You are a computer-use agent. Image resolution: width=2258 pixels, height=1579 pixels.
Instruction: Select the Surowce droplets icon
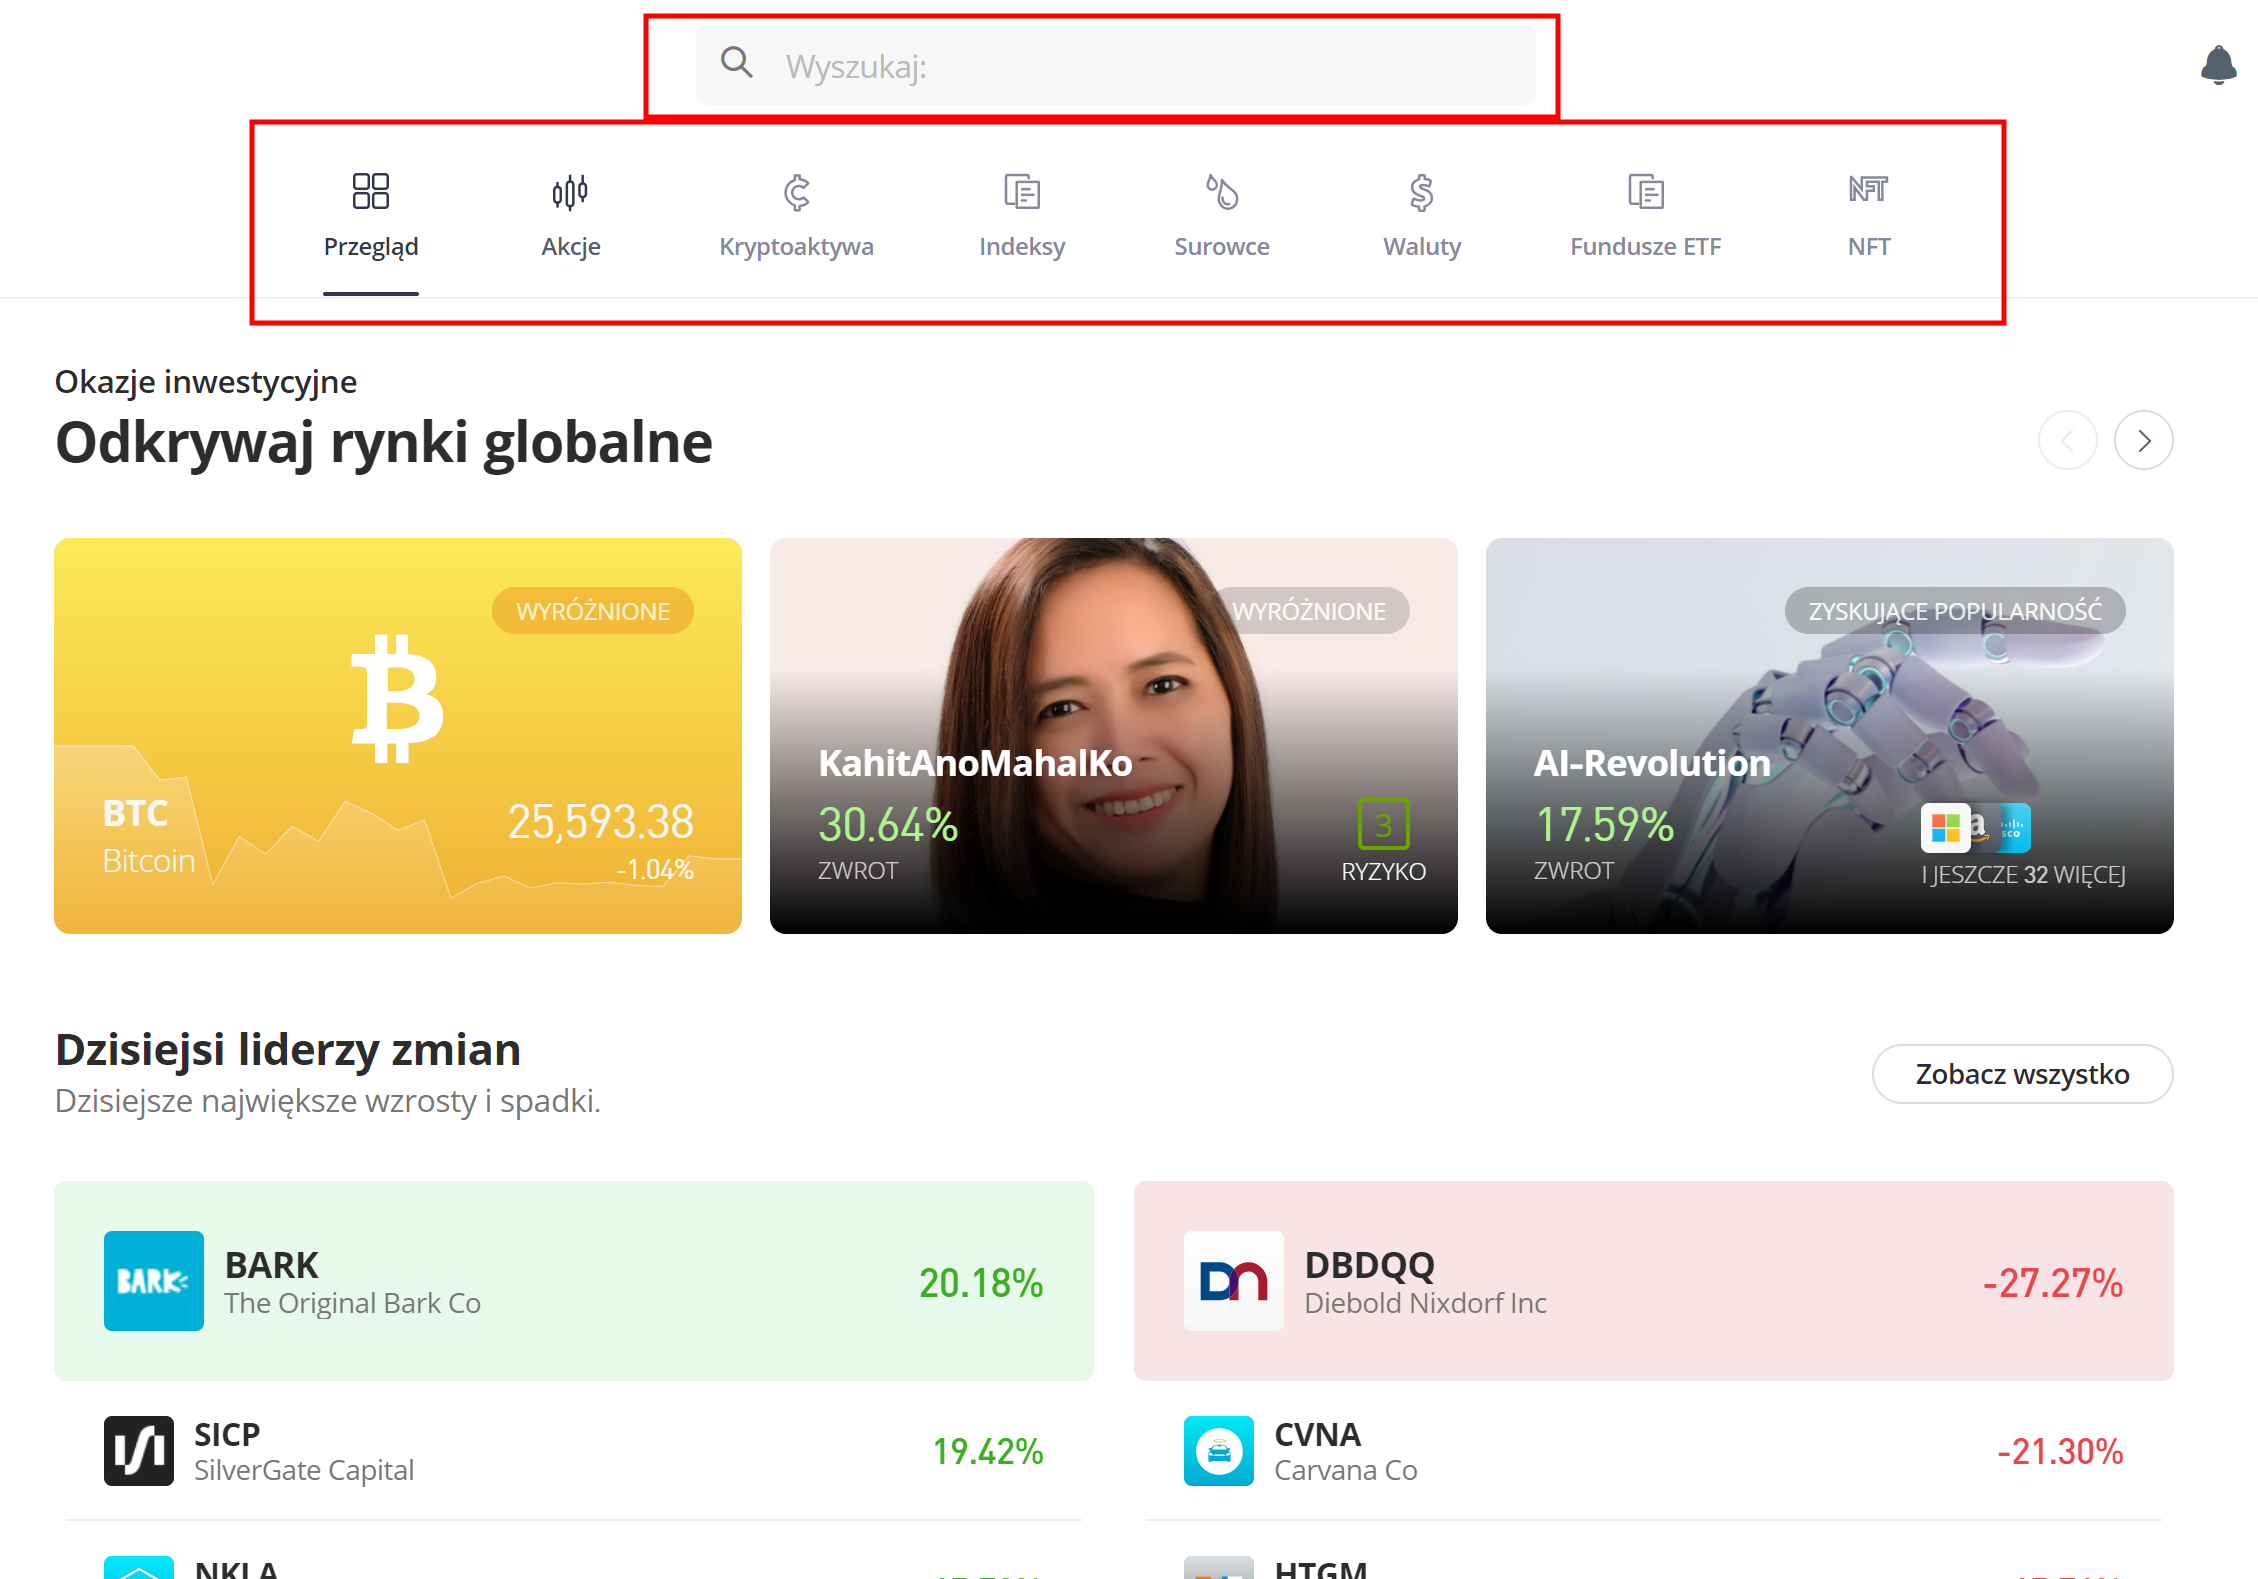[1221, 191]
